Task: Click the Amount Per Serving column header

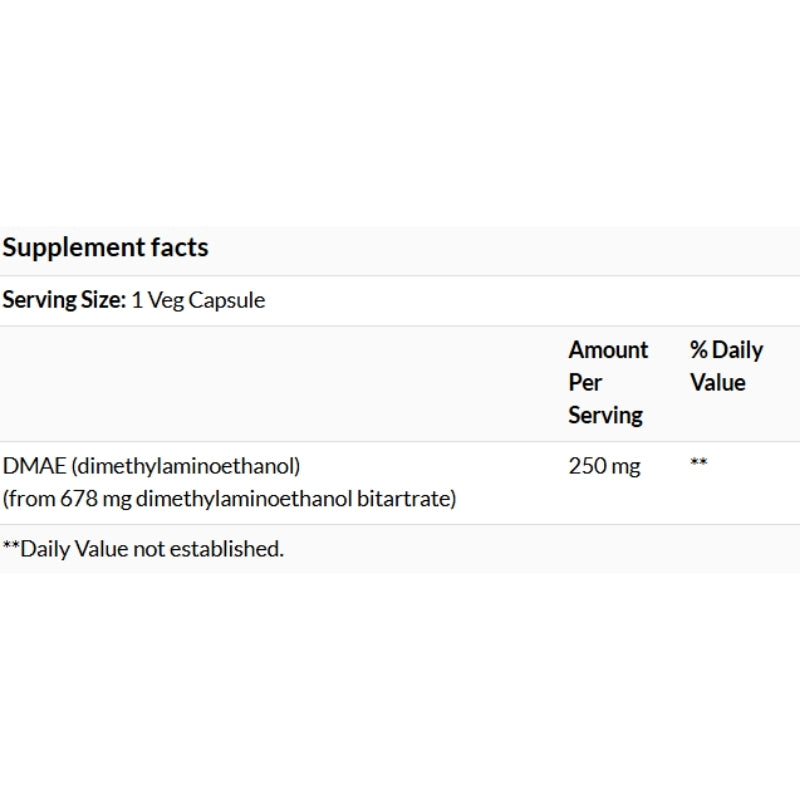Action: [608, 383]
